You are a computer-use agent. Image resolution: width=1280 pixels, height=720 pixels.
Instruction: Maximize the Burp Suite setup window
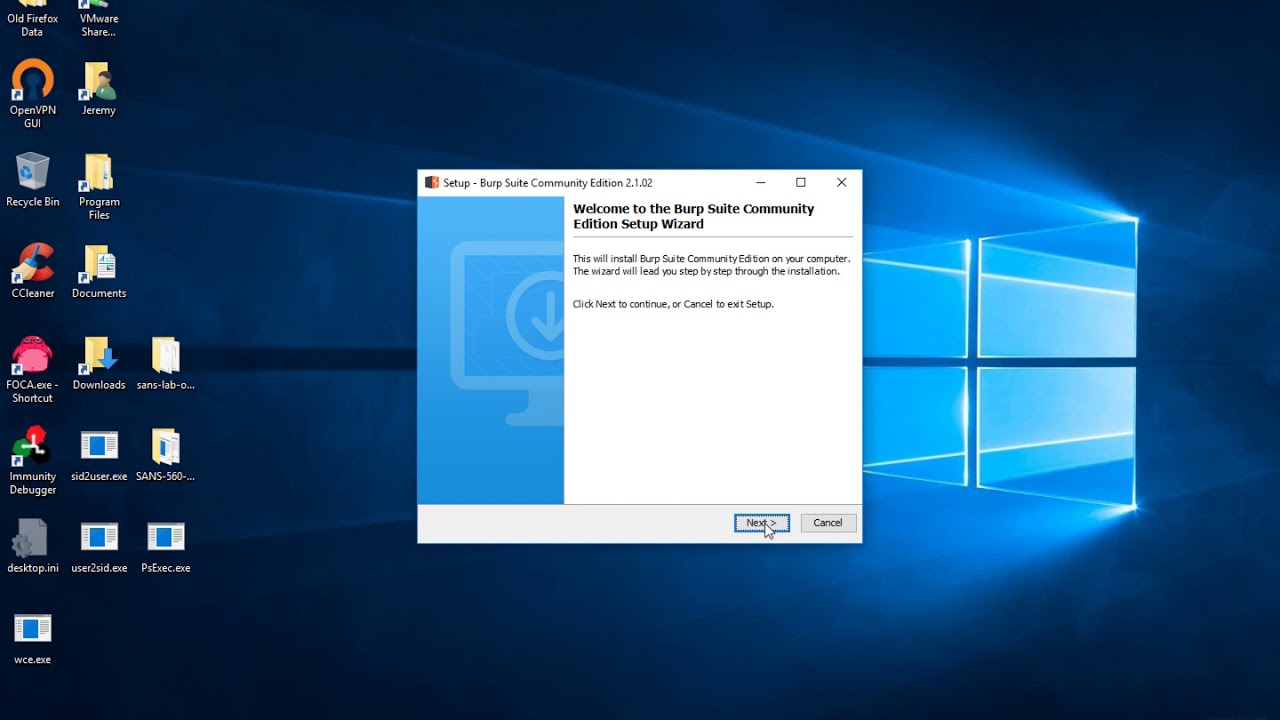pyautogui.click(x=801, y=183)
